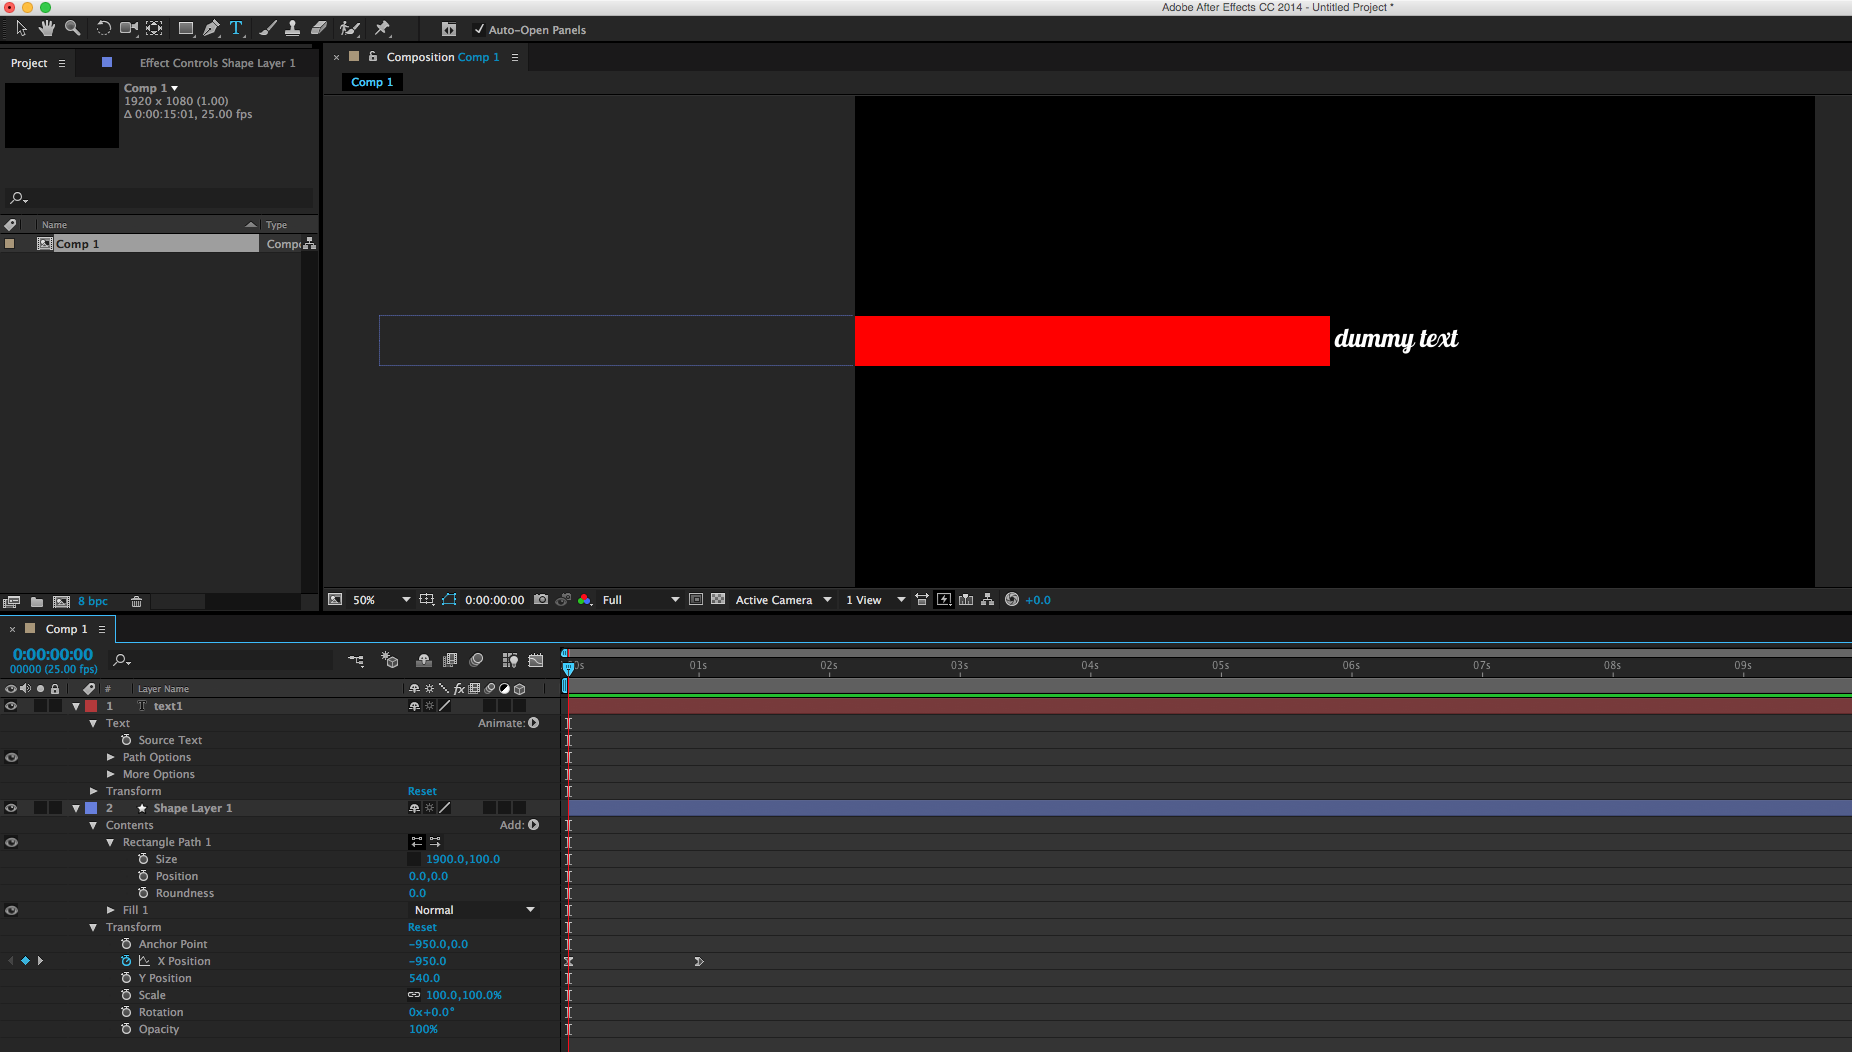Collapse the Rectangle Path 1 group
This screenshot has height=1052, width=1852.
[x=110, y=841]
